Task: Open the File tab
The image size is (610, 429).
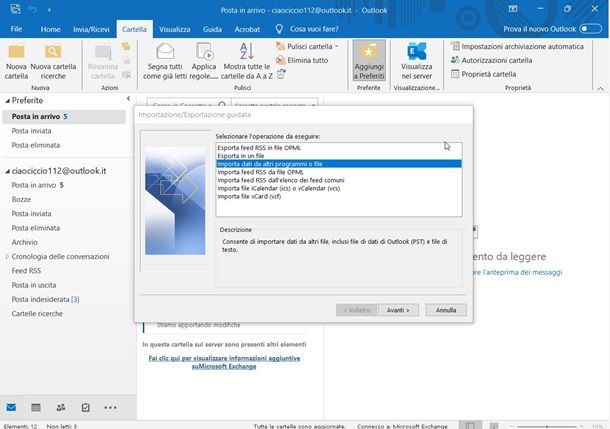Action: [x=16, y=29]
